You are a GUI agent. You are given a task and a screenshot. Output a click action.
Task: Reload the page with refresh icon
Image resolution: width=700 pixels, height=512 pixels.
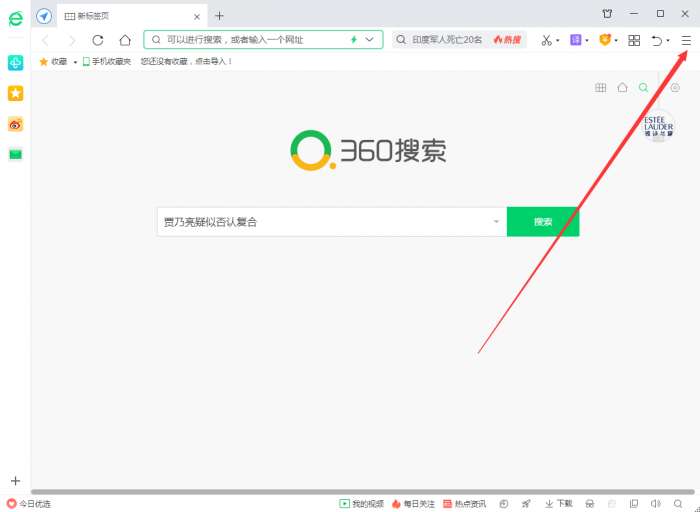[x=98, y=40]
